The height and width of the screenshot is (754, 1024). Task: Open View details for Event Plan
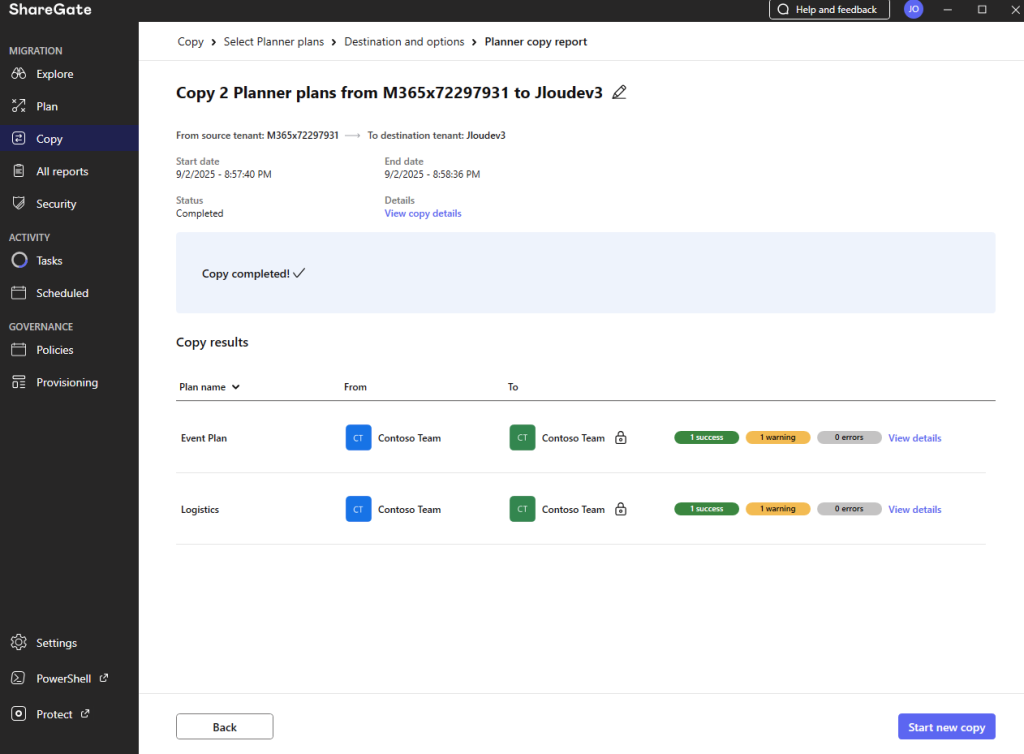pos(914,438)
